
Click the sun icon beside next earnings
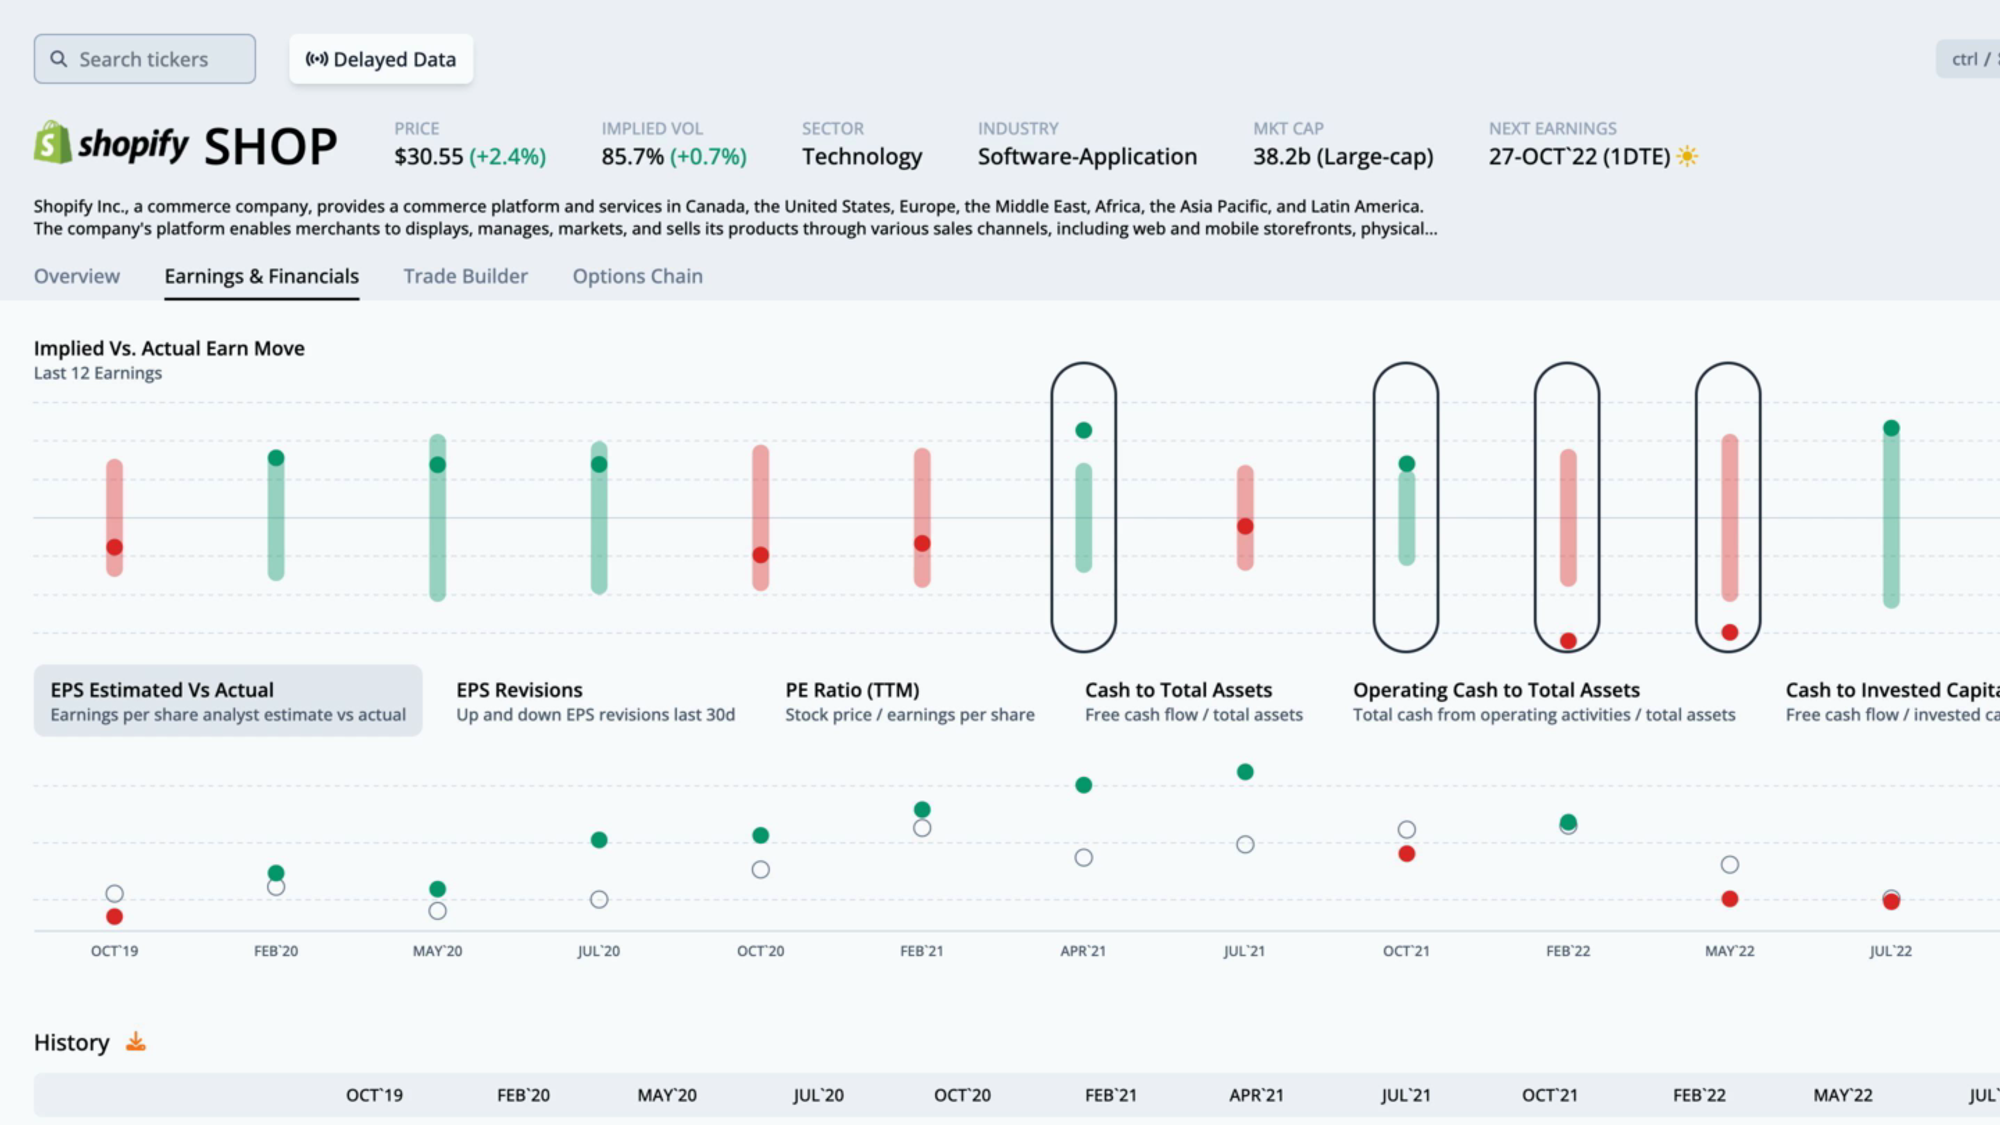tap(1687, 156)
